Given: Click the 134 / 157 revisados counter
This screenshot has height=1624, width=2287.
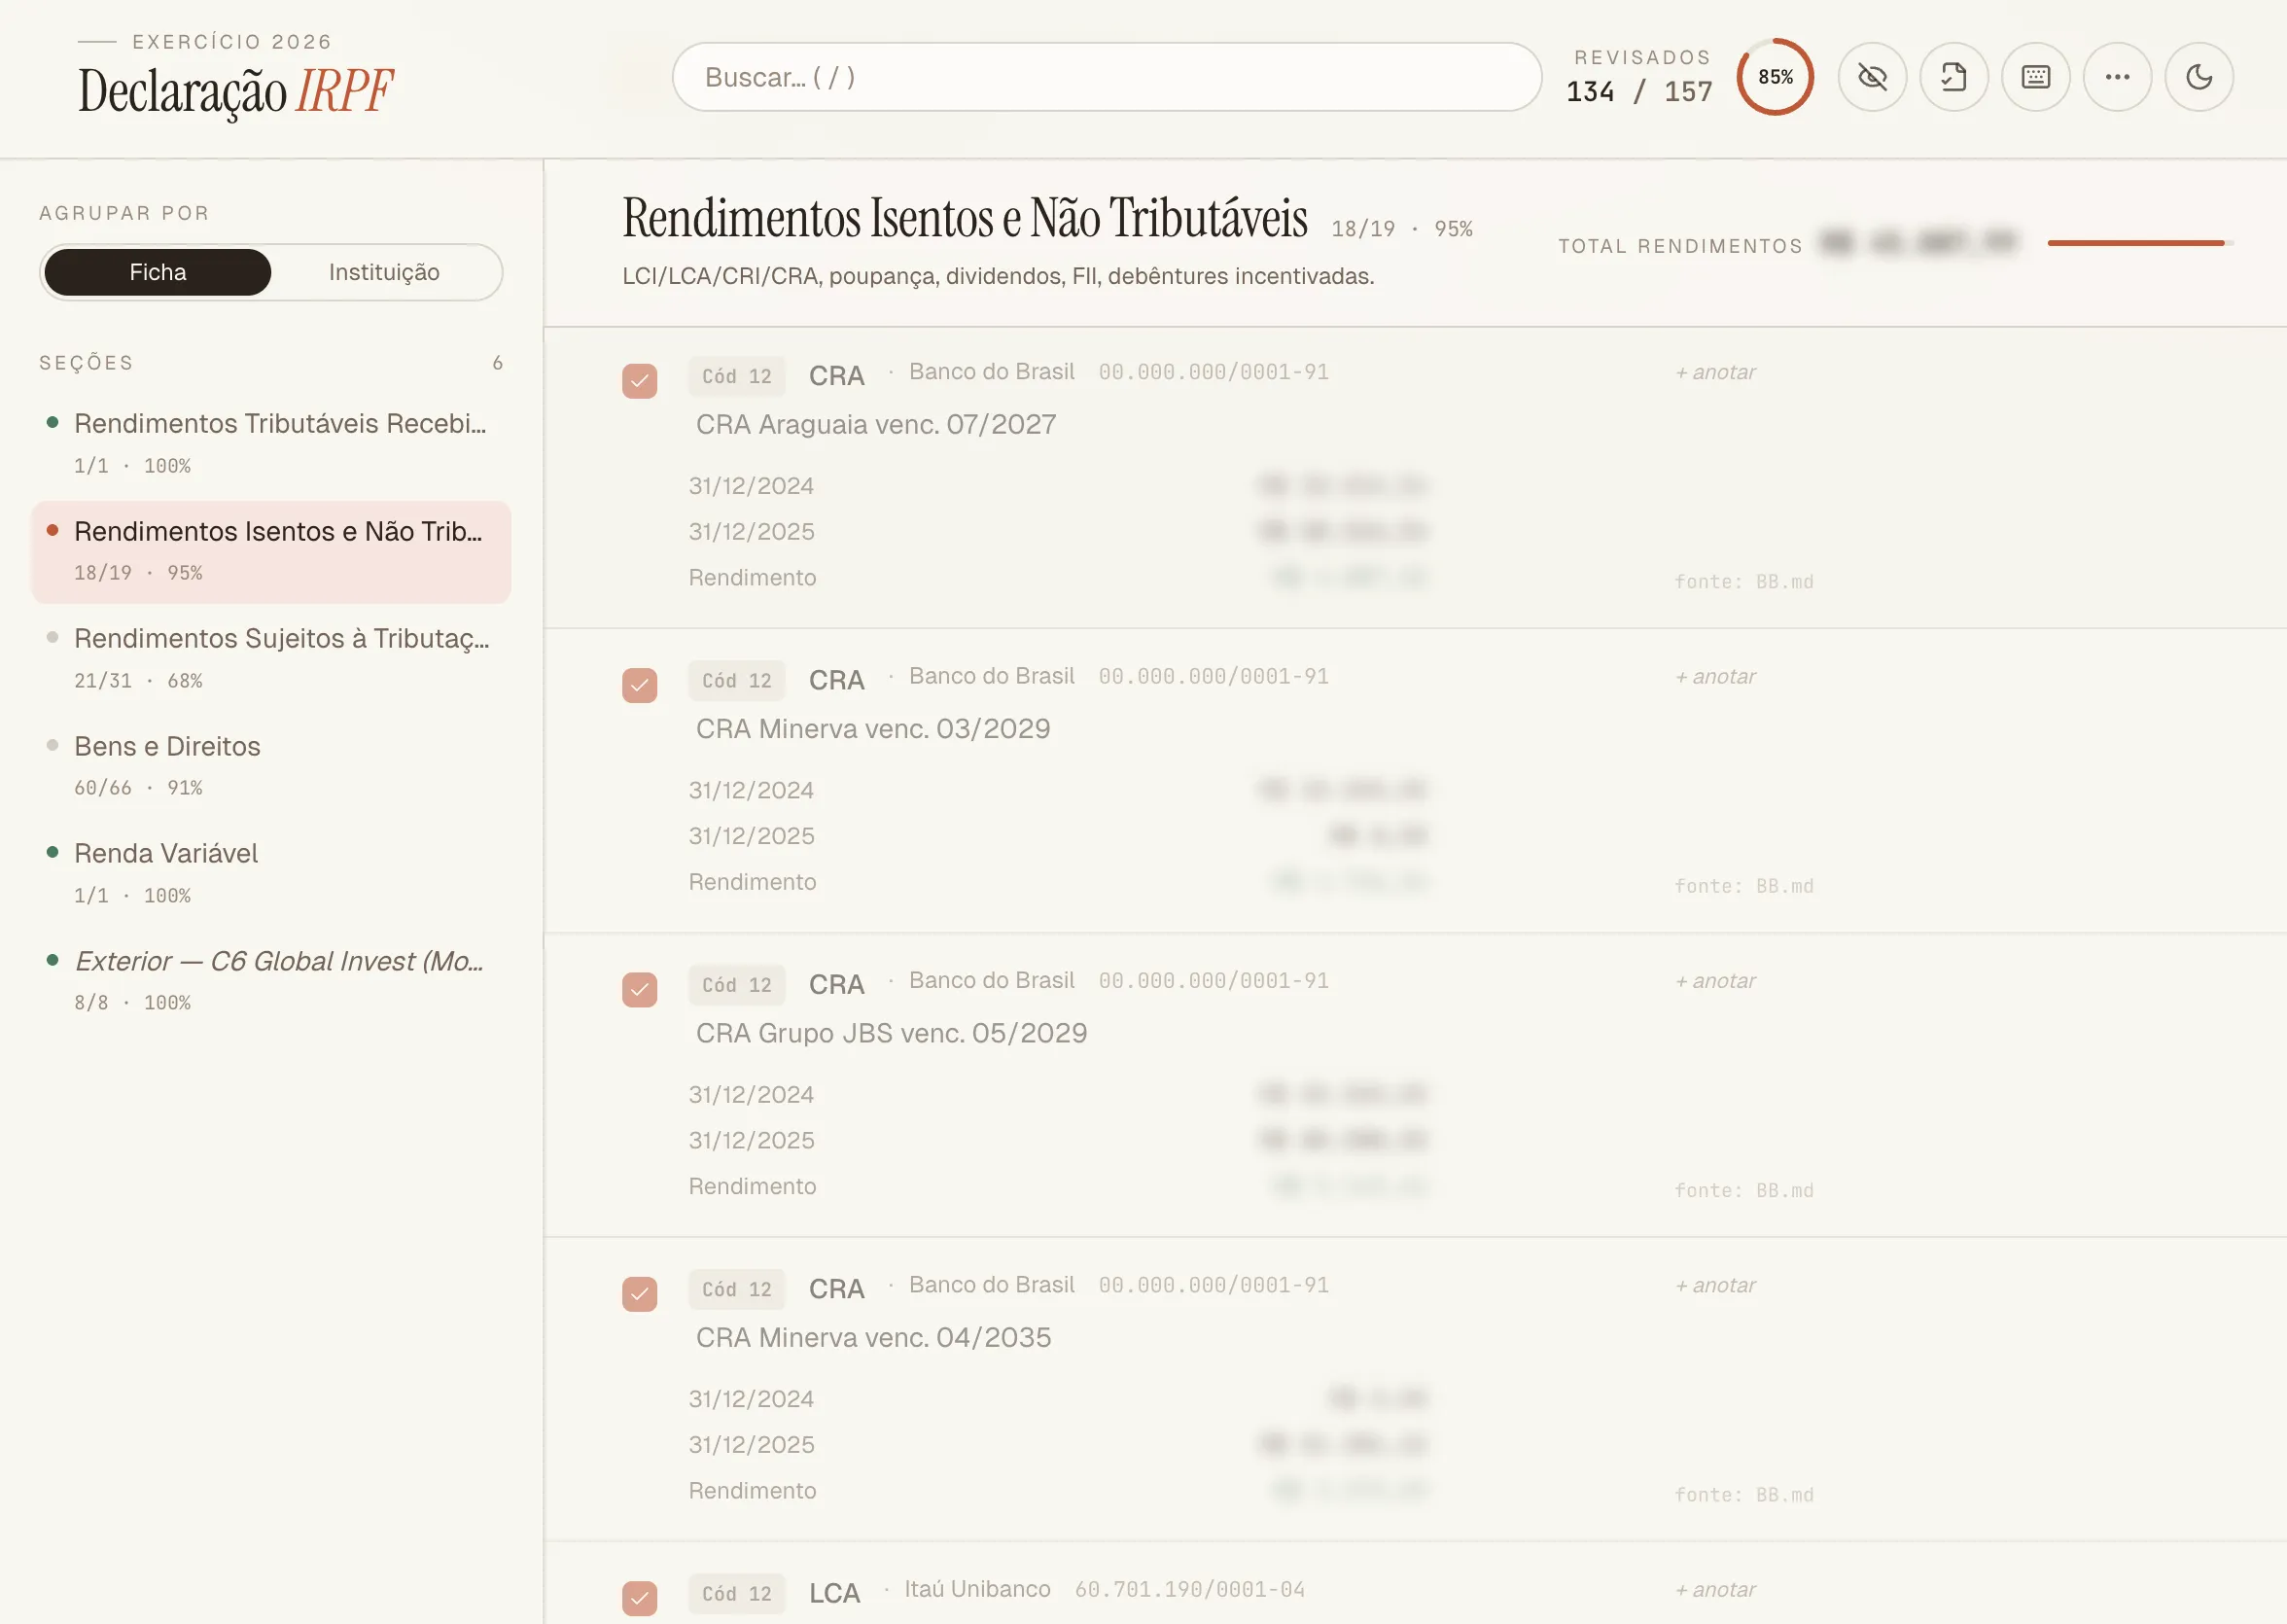Looking at the screenshot, I should tap(1639, 91).
